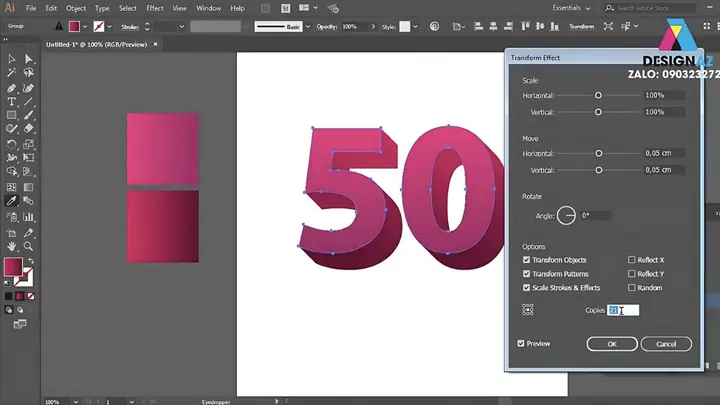Toggle the Scale Strokes & Effects checkbox
Screen dimensions: 720x405
(526, 287)
